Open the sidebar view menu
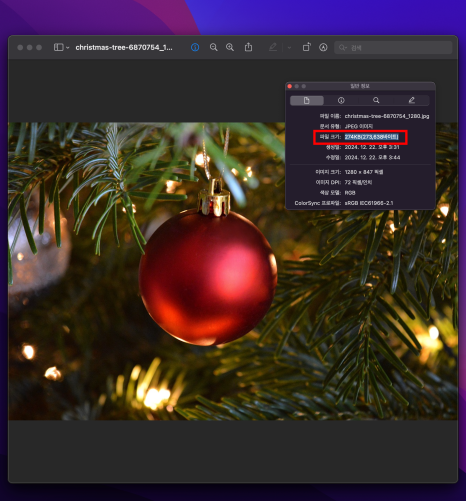The height and width of the screenshot is (501, 466). point(61,47)
